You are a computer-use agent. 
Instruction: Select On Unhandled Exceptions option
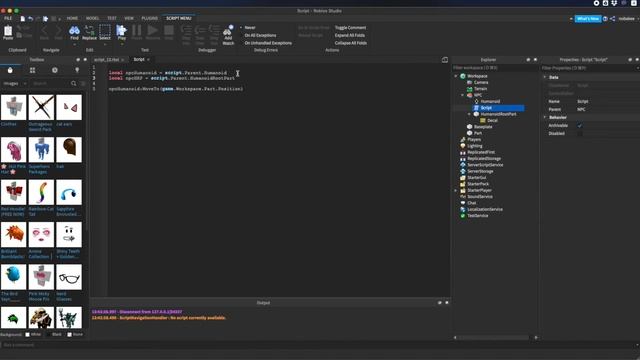point(268,43)
